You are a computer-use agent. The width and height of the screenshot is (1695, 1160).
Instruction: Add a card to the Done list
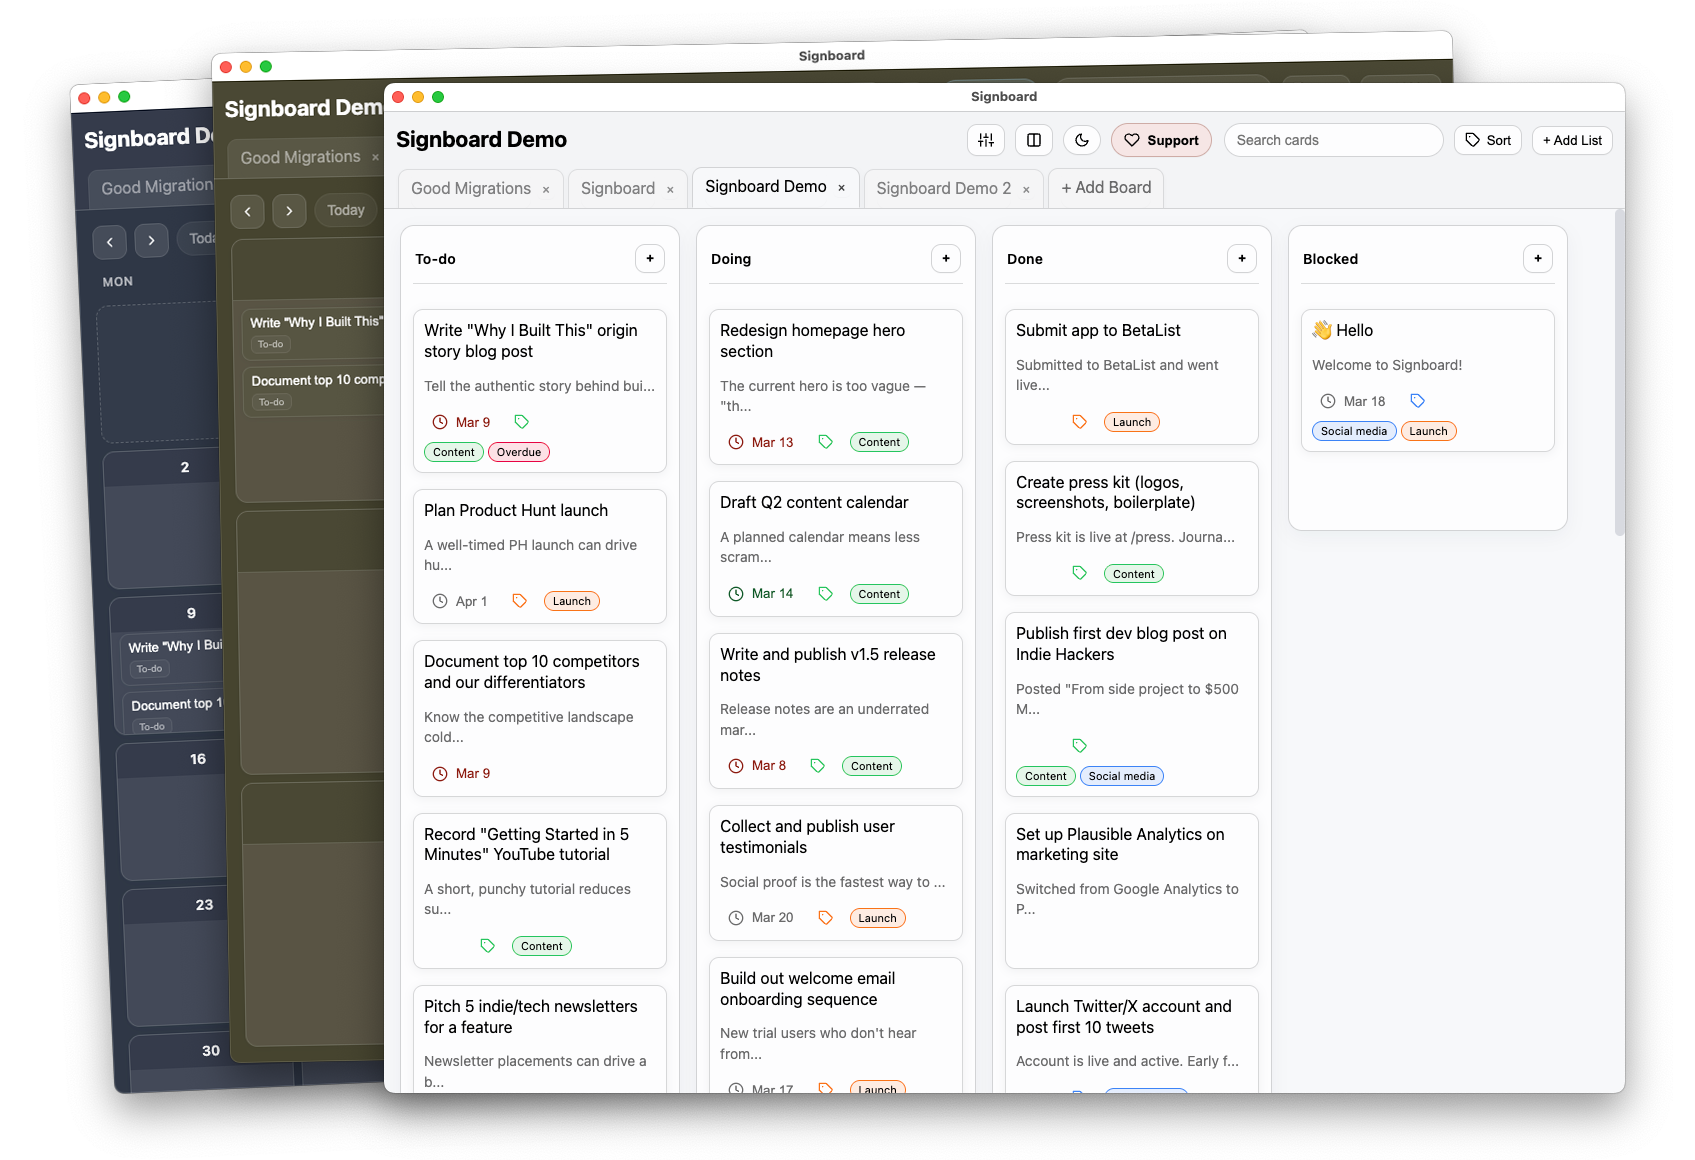click(1242, 259)
